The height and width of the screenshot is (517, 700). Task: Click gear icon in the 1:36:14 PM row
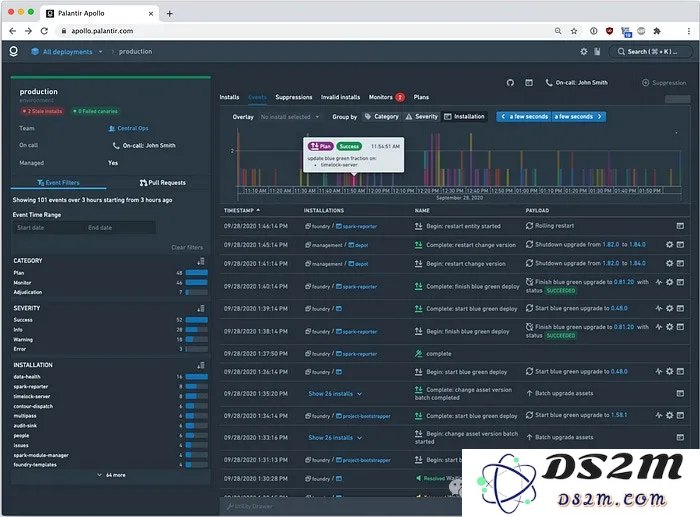pos(669,371)
